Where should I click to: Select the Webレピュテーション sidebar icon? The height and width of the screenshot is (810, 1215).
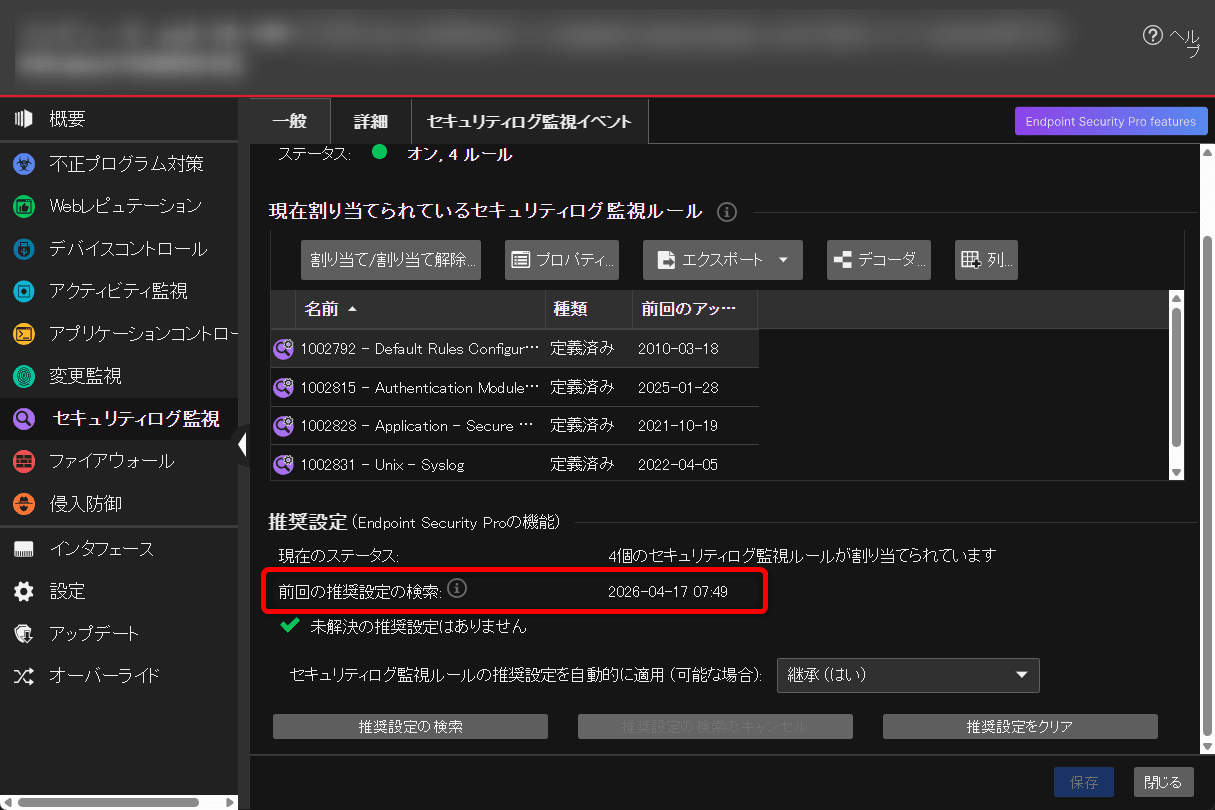22,204
